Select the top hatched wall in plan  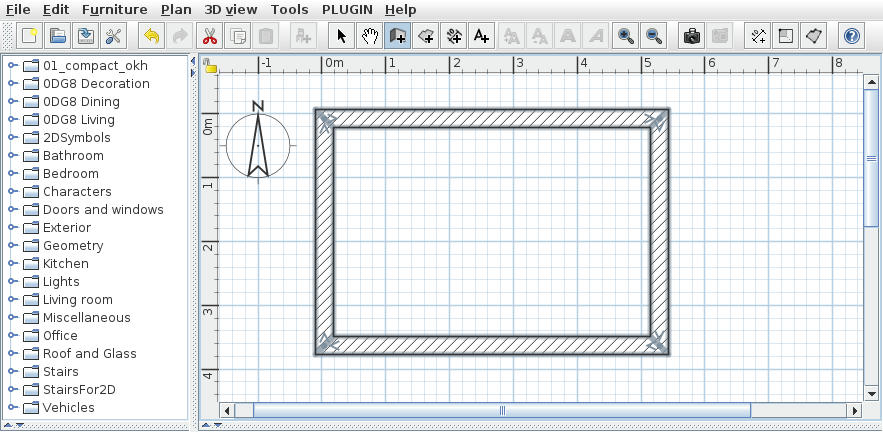point(492,119)
